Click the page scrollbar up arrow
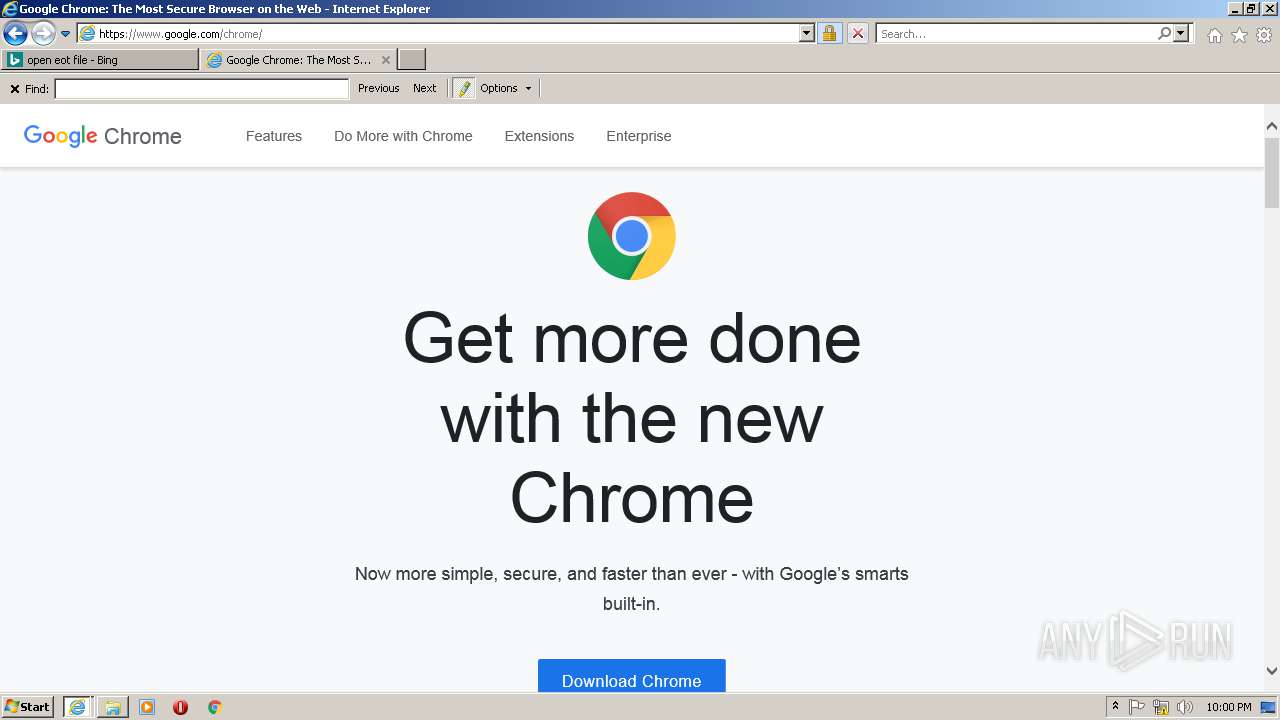Viewport: 1280px width, 720px height. pos(1272,127)
